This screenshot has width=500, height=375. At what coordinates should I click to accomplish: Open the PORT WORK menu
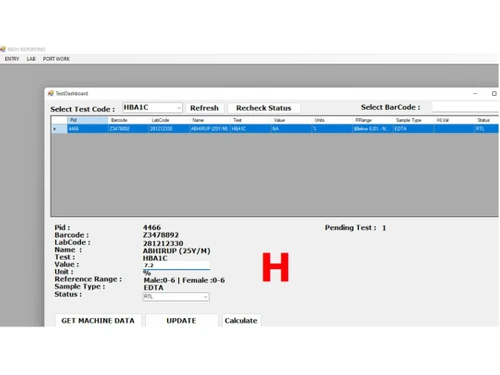pyautogui.click(x=56, y=59)
